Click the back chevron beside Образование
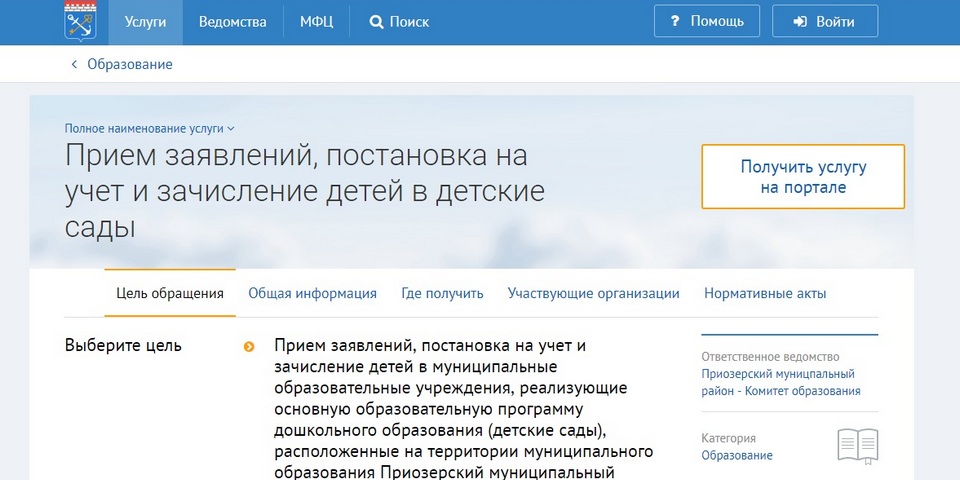 (x=73, y=64)
